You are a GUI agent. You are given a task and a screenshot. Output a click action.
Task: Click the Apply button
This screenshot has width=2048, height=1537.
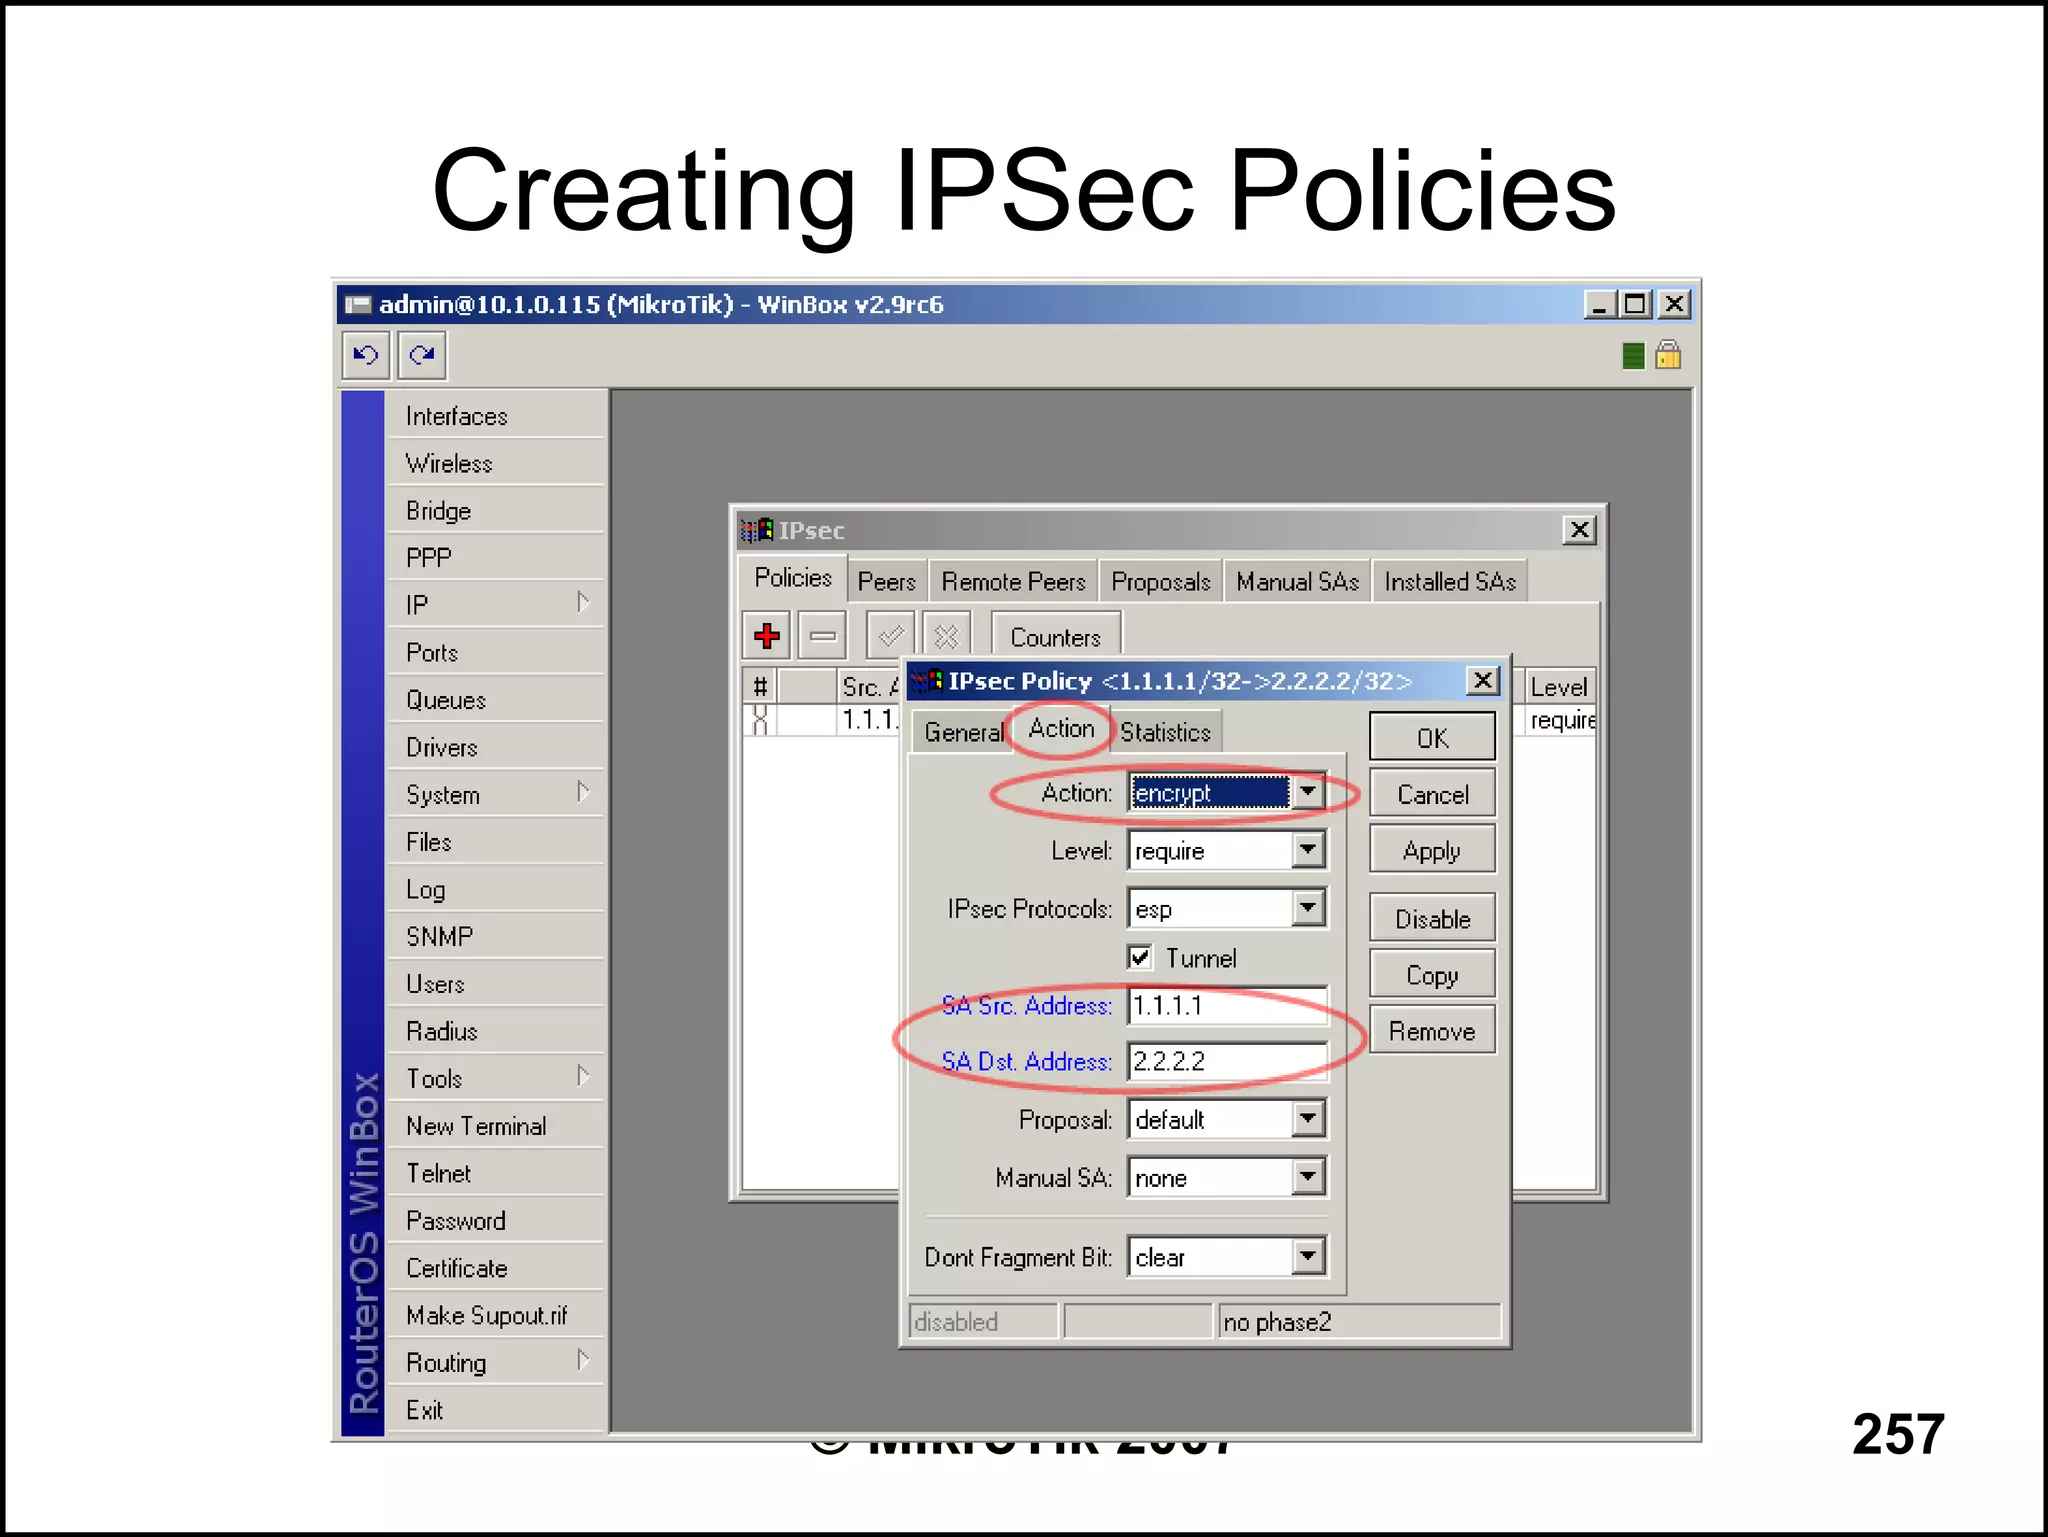(1432, 850)
